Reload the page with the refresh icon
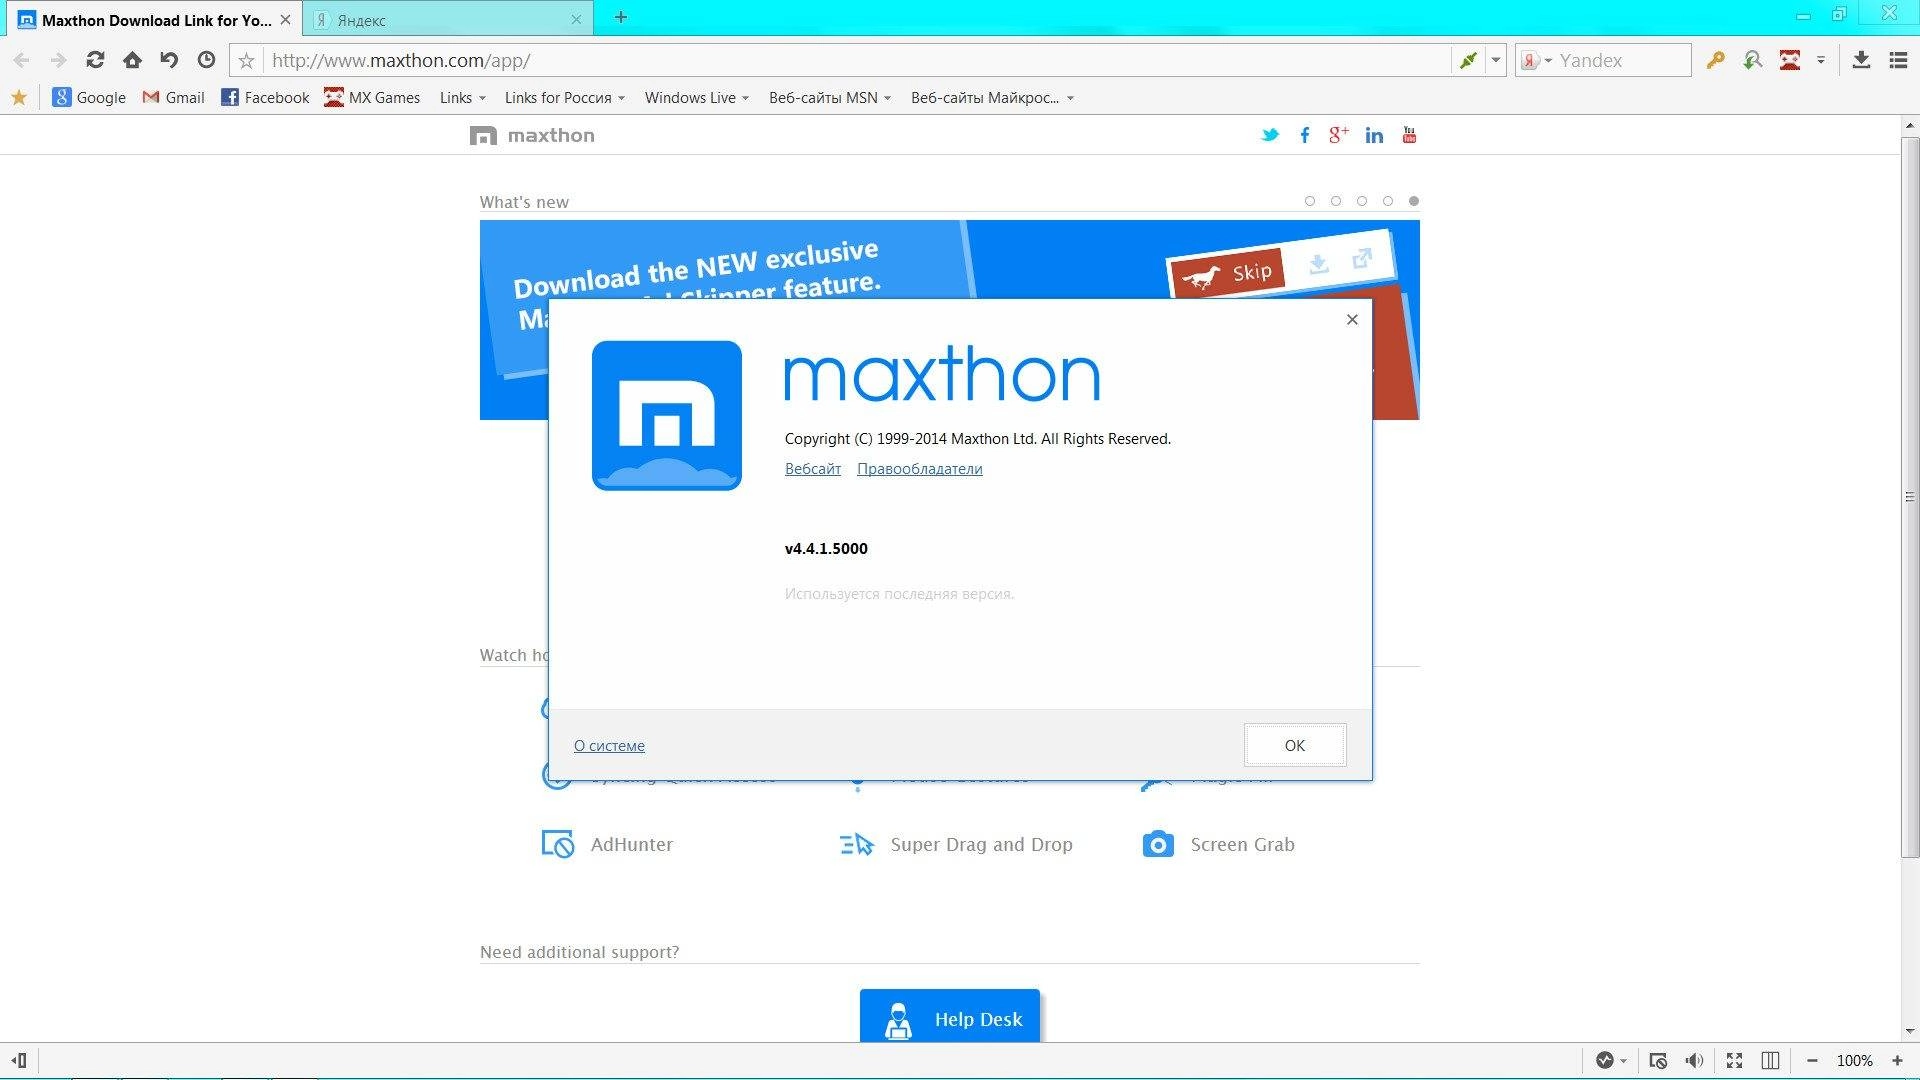 tap(95, 60)
